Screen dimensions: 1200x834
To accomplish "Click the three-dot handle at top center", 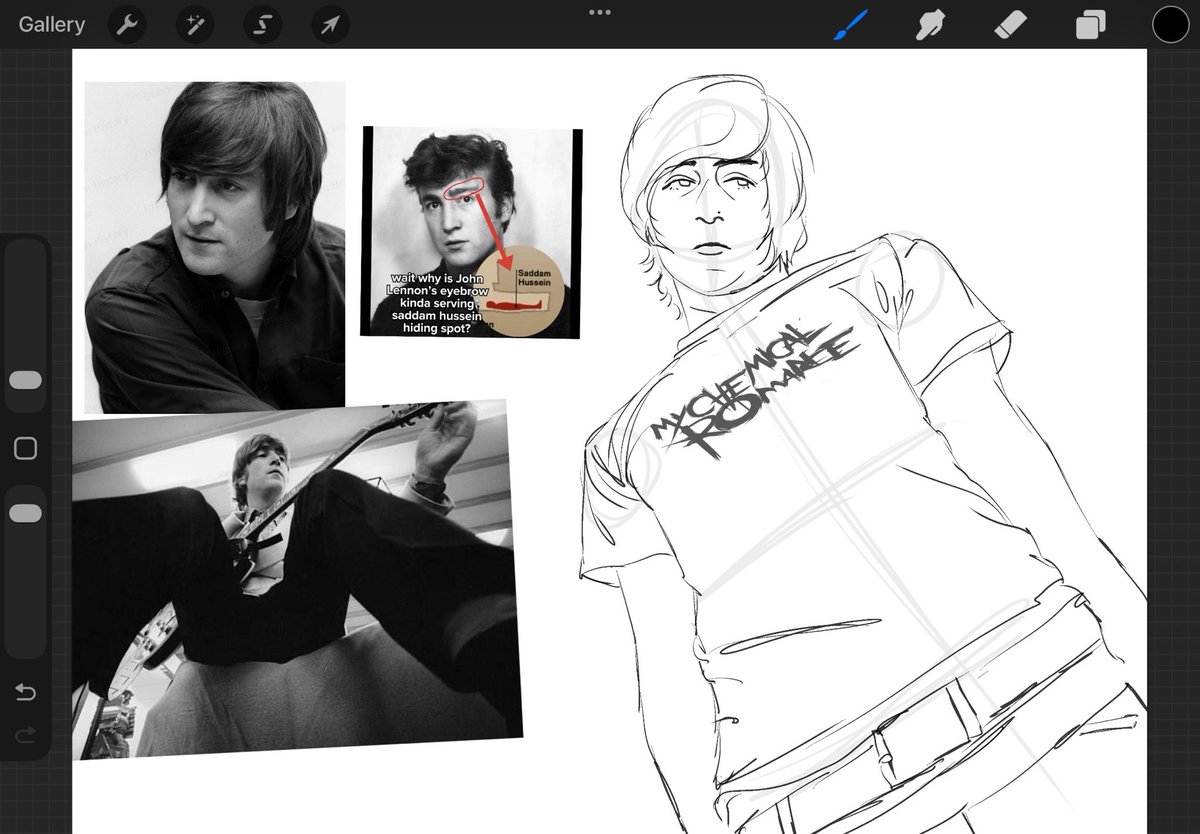I will tap(600, 12).
